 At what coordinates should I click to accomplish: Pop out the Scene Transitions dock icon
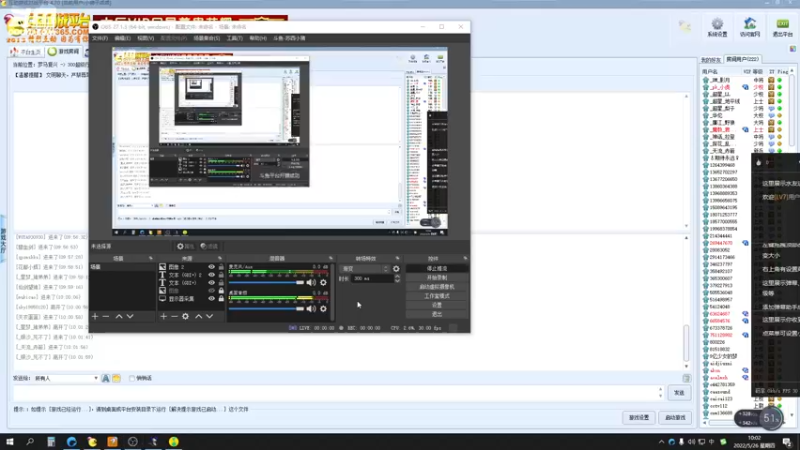(397, 258)
